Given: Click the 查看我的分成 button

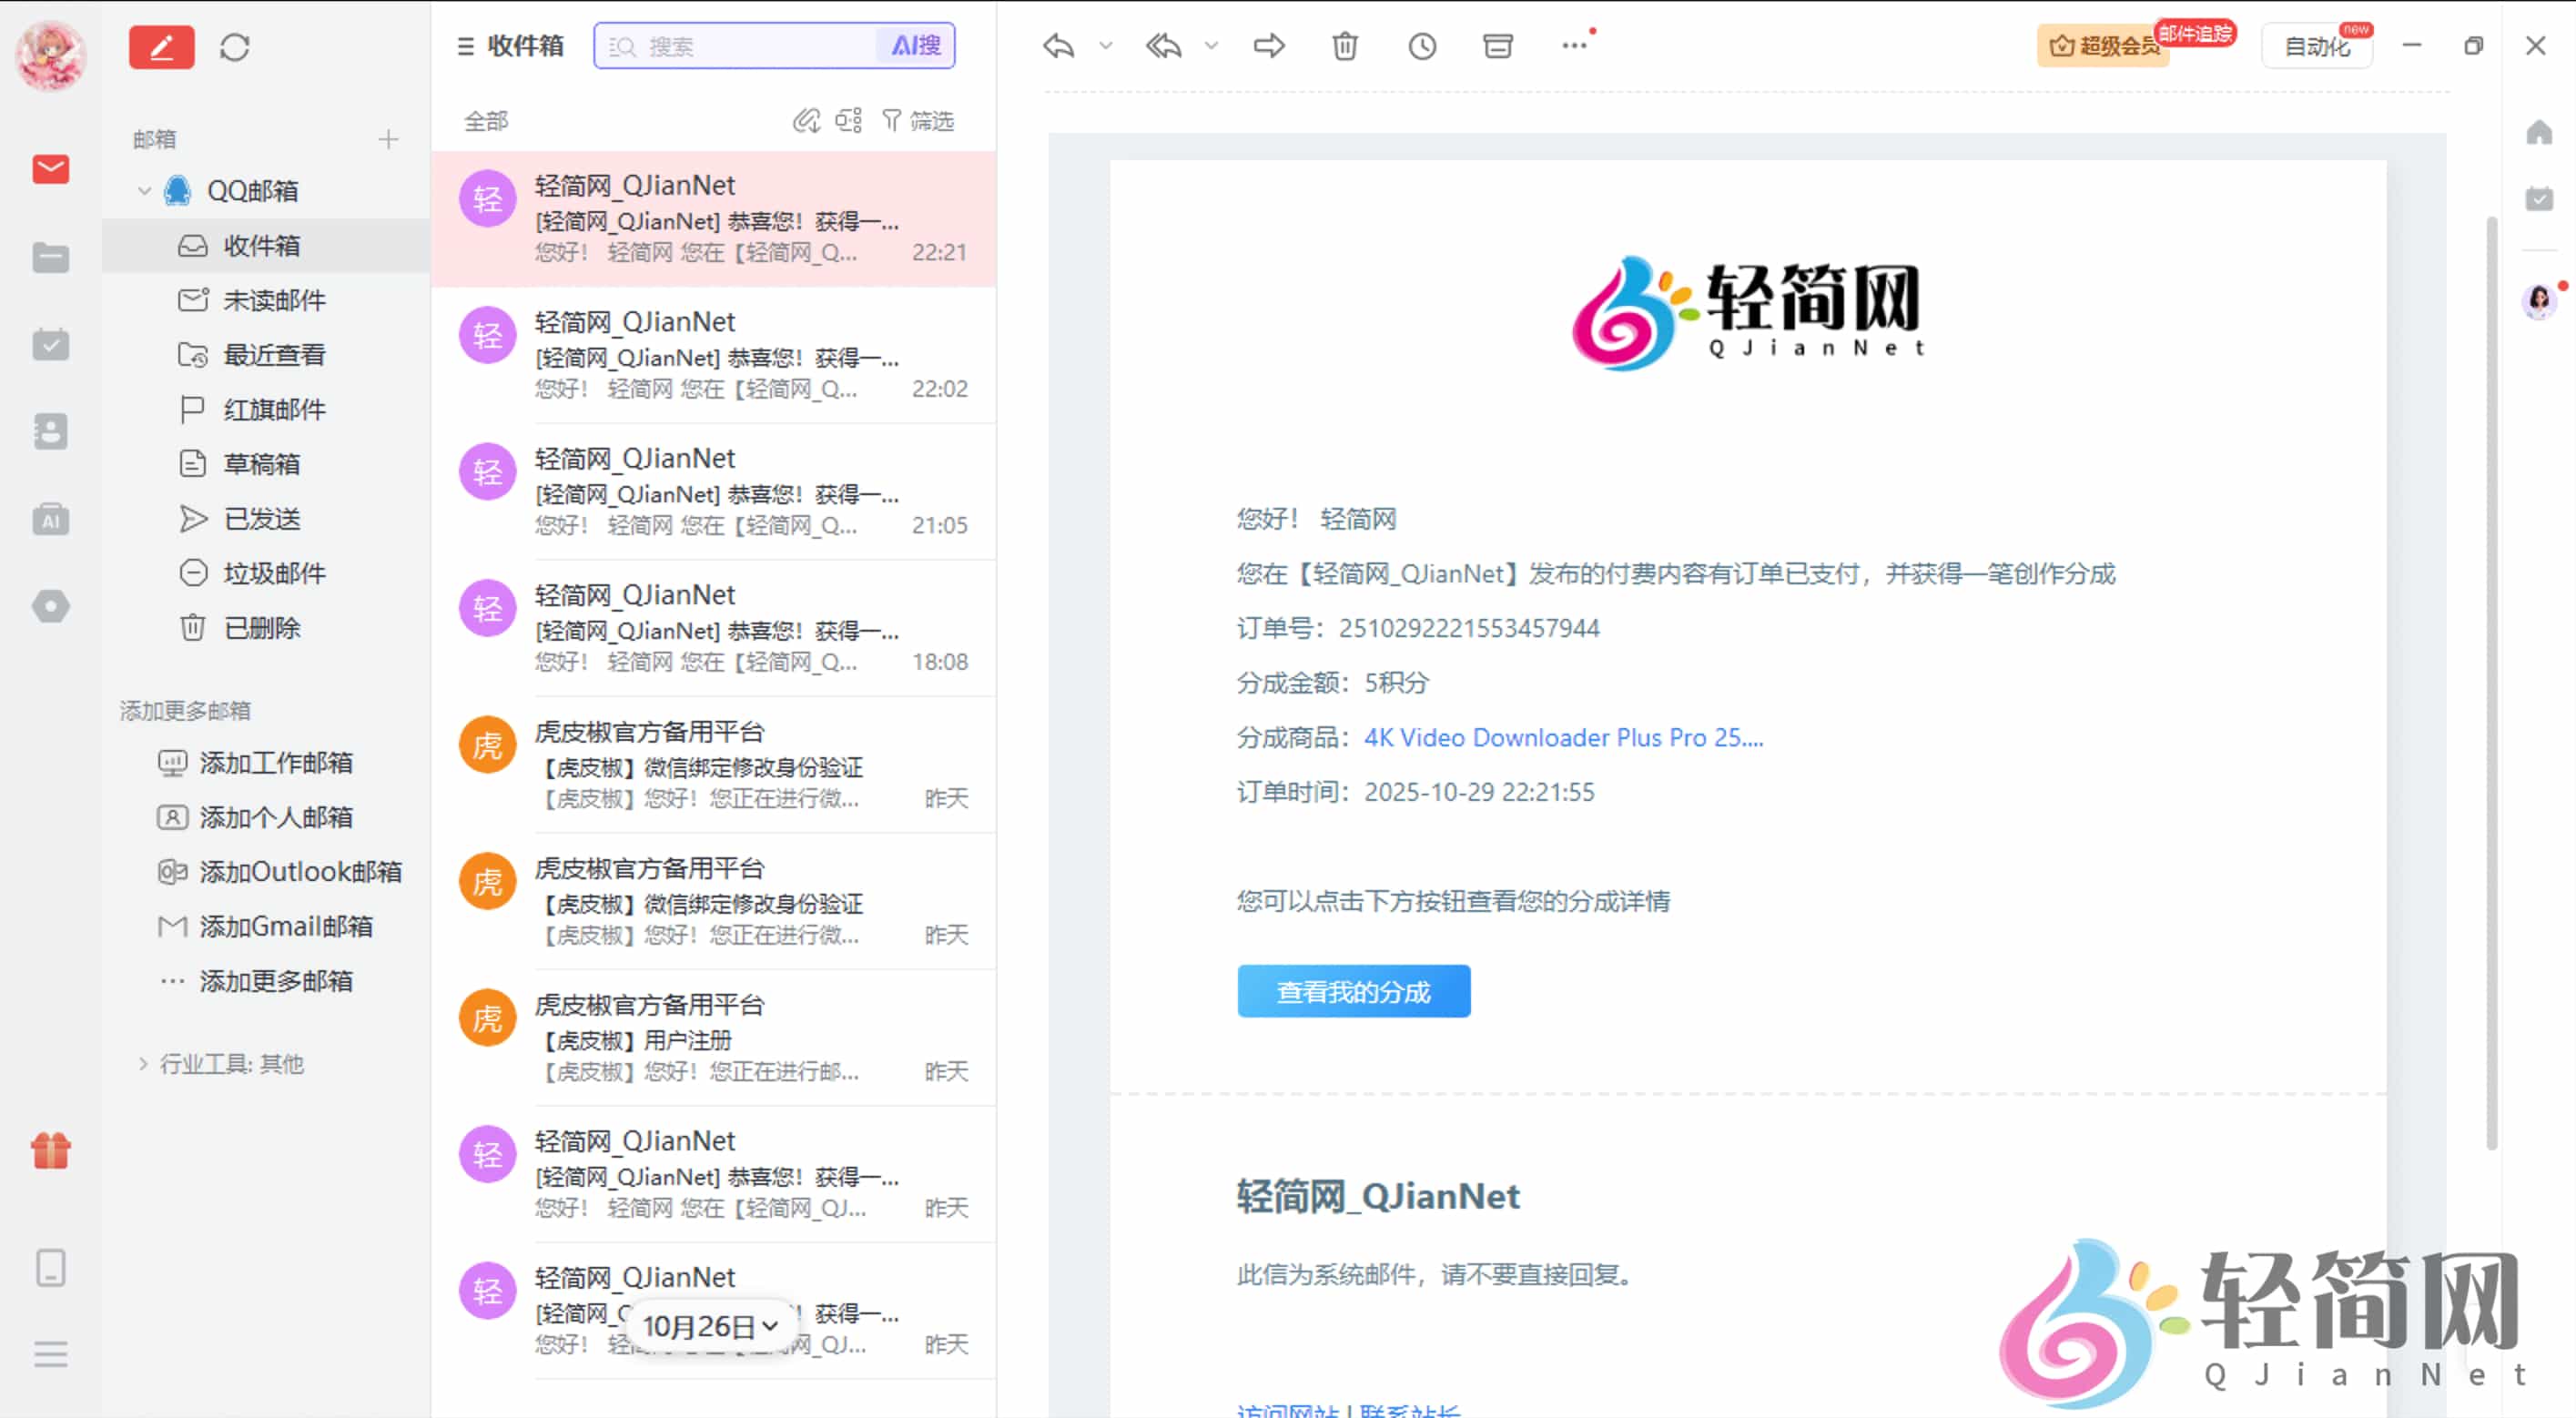Looking at the screenshot, I should (1354, 991).
